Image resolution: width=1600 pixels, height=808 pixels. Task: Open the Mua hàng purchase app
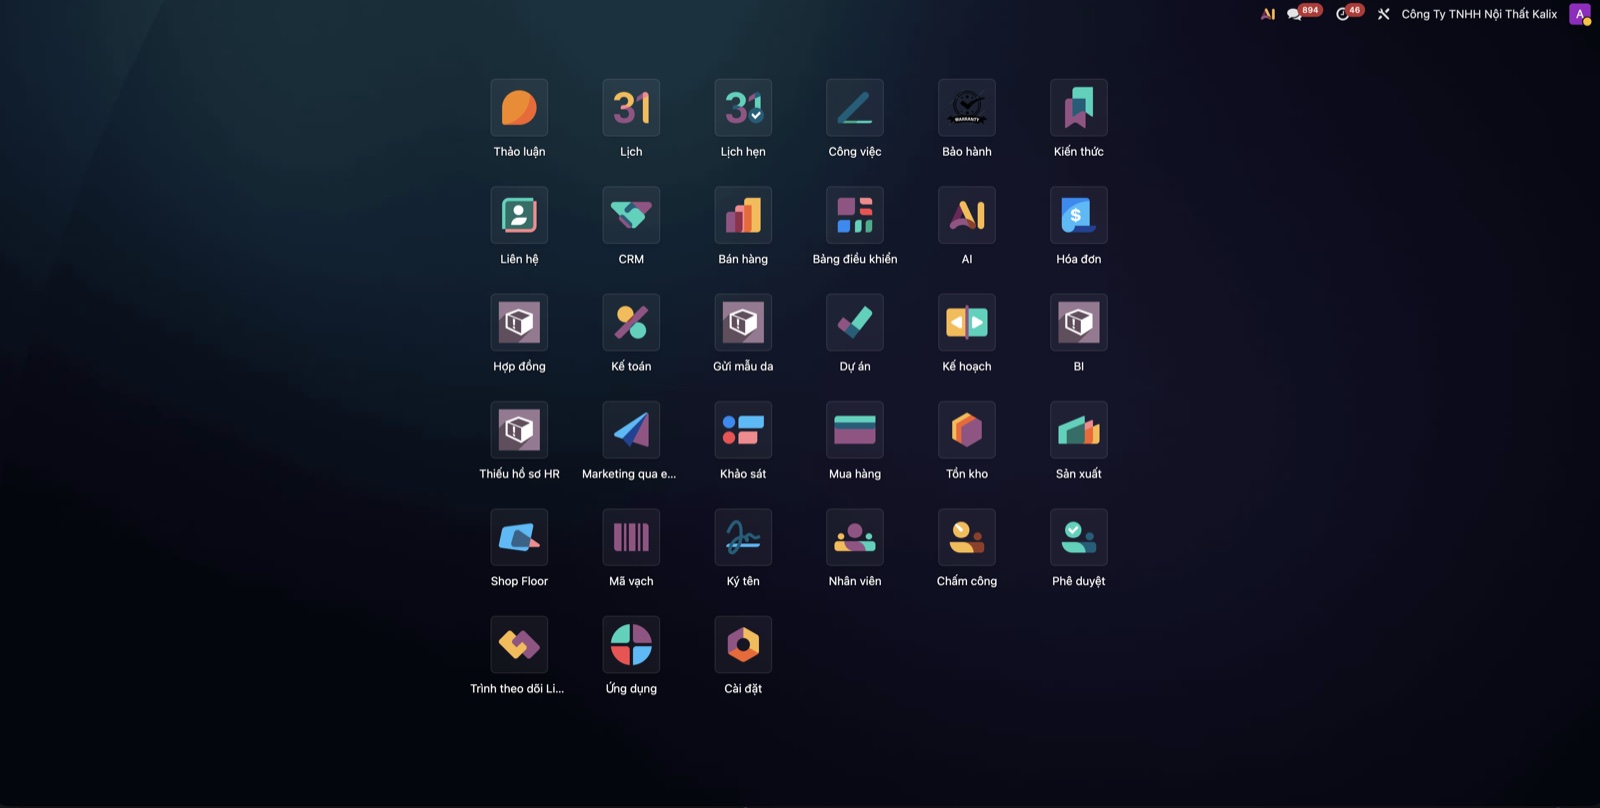(855, 430)
